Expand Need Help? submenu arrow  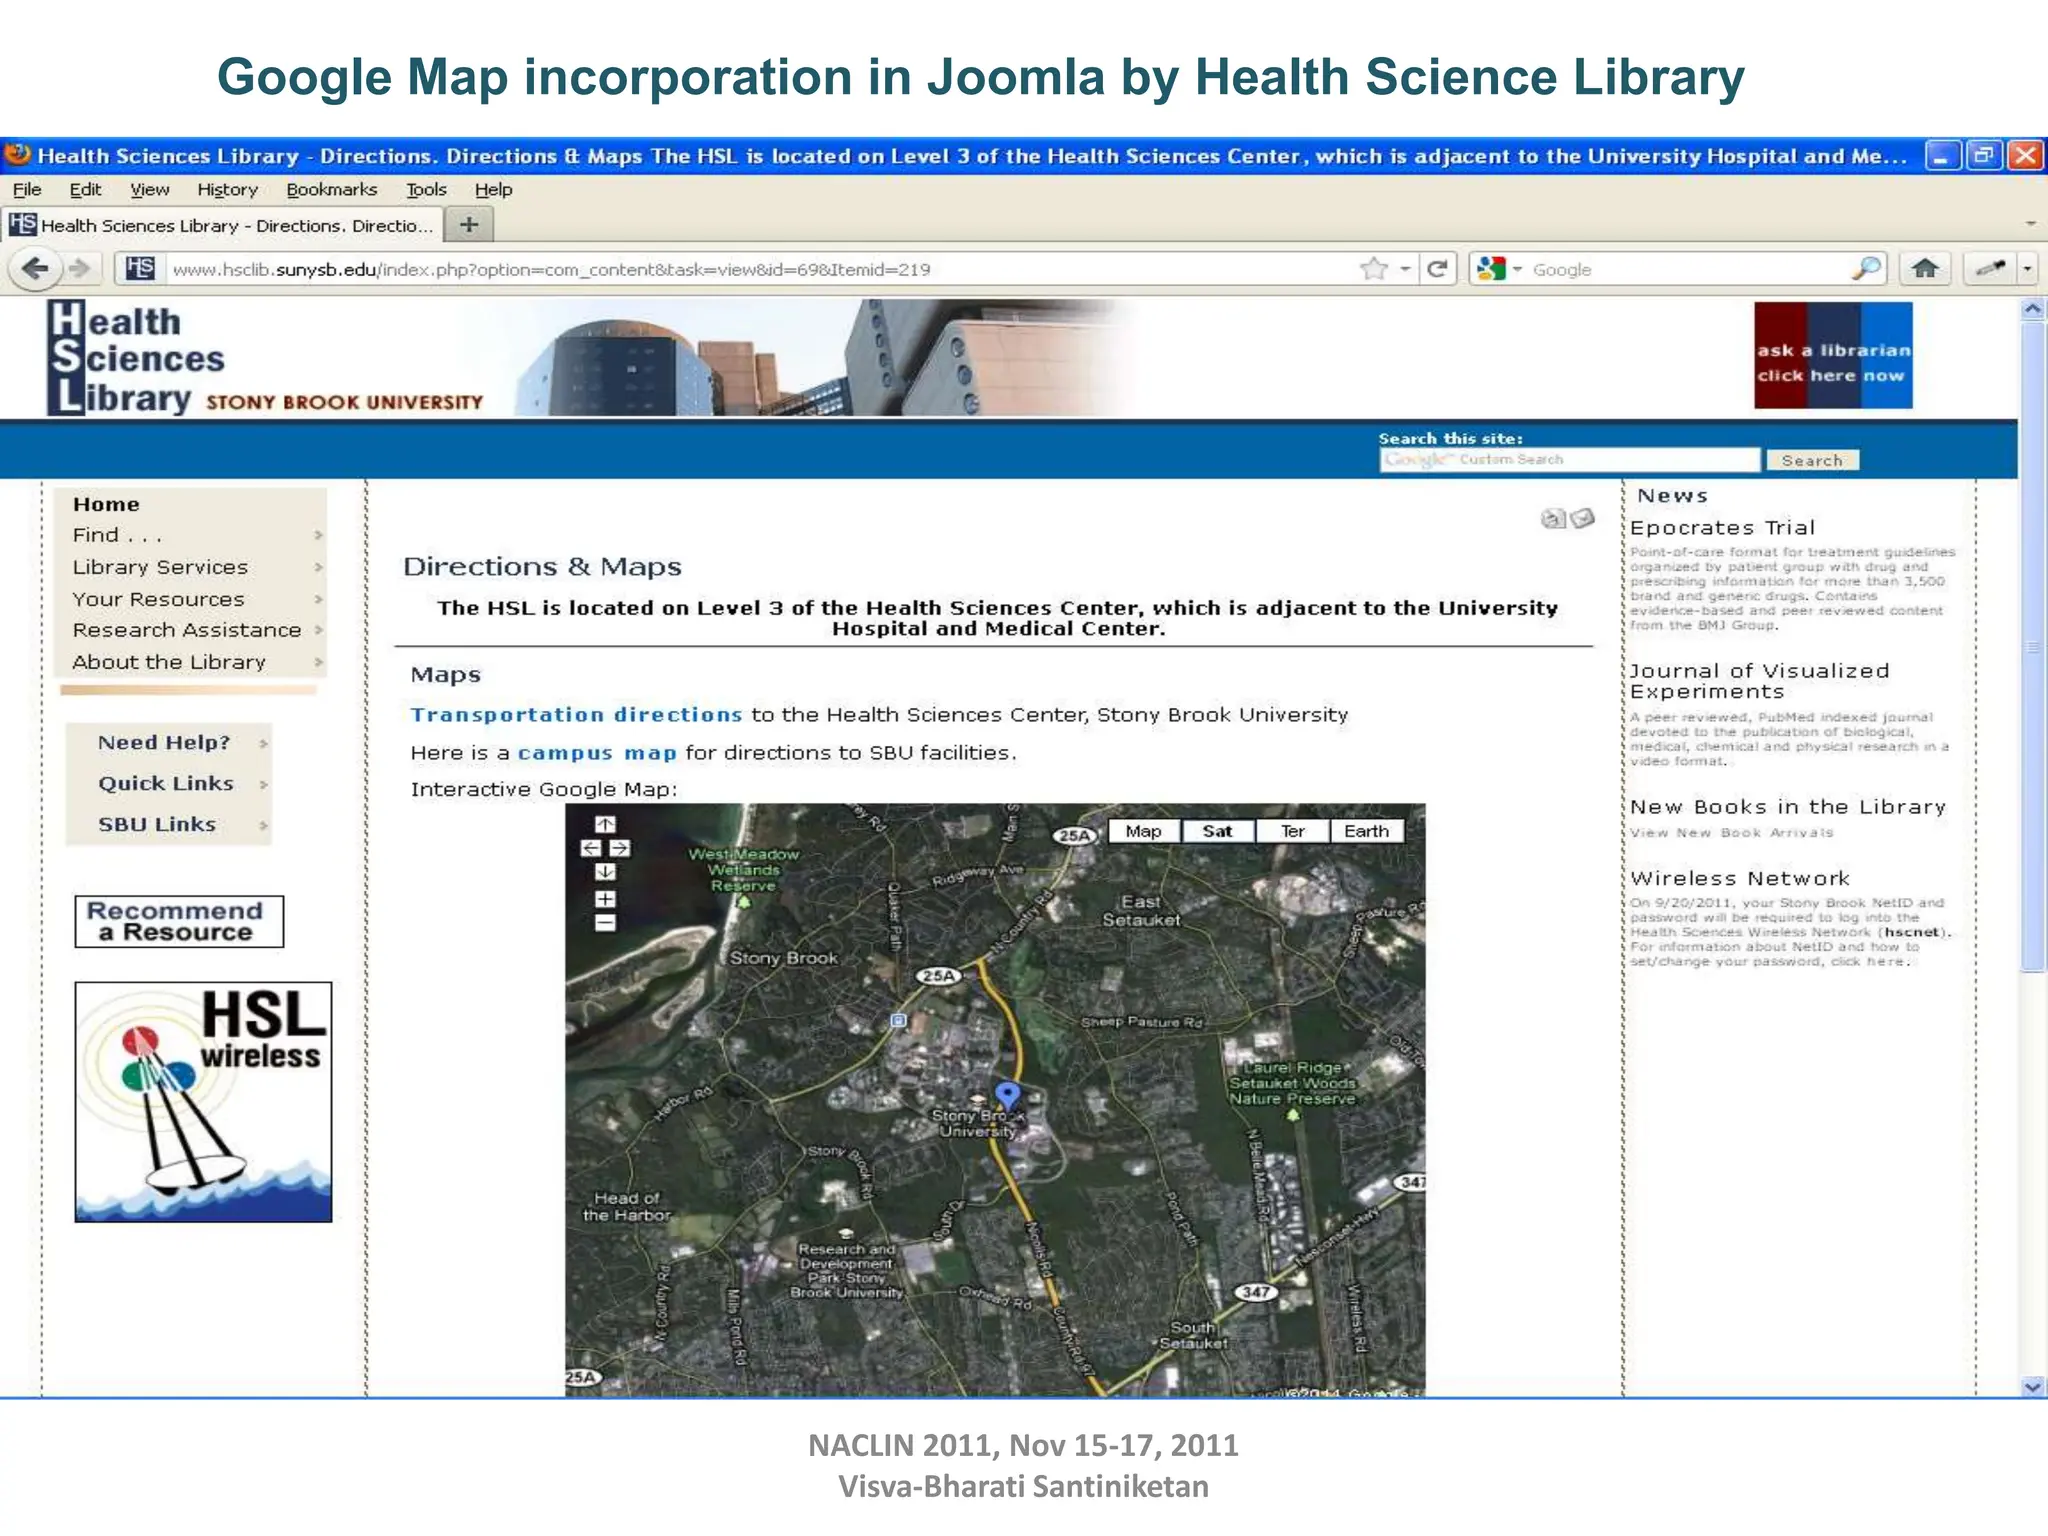pos(263,743)
